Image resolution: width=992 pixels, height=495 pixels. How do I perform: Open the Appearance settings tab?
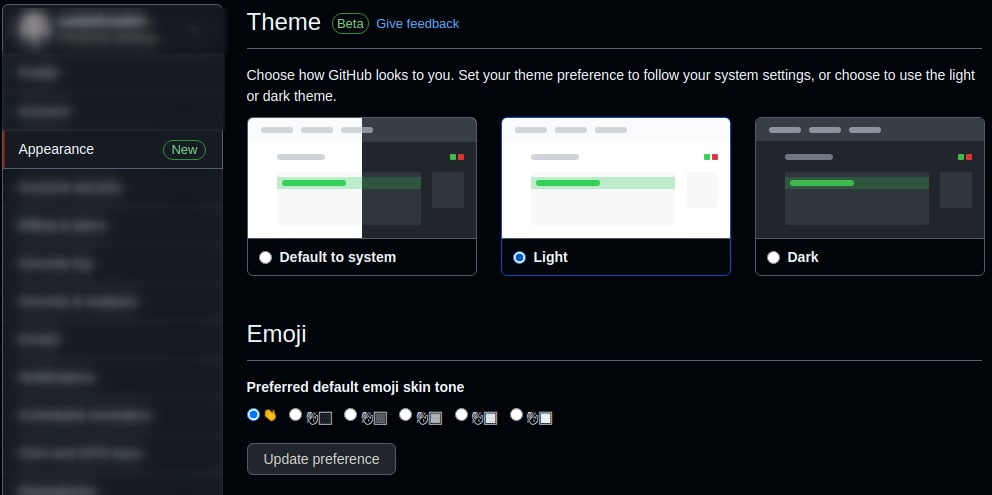tap(113, 149)
